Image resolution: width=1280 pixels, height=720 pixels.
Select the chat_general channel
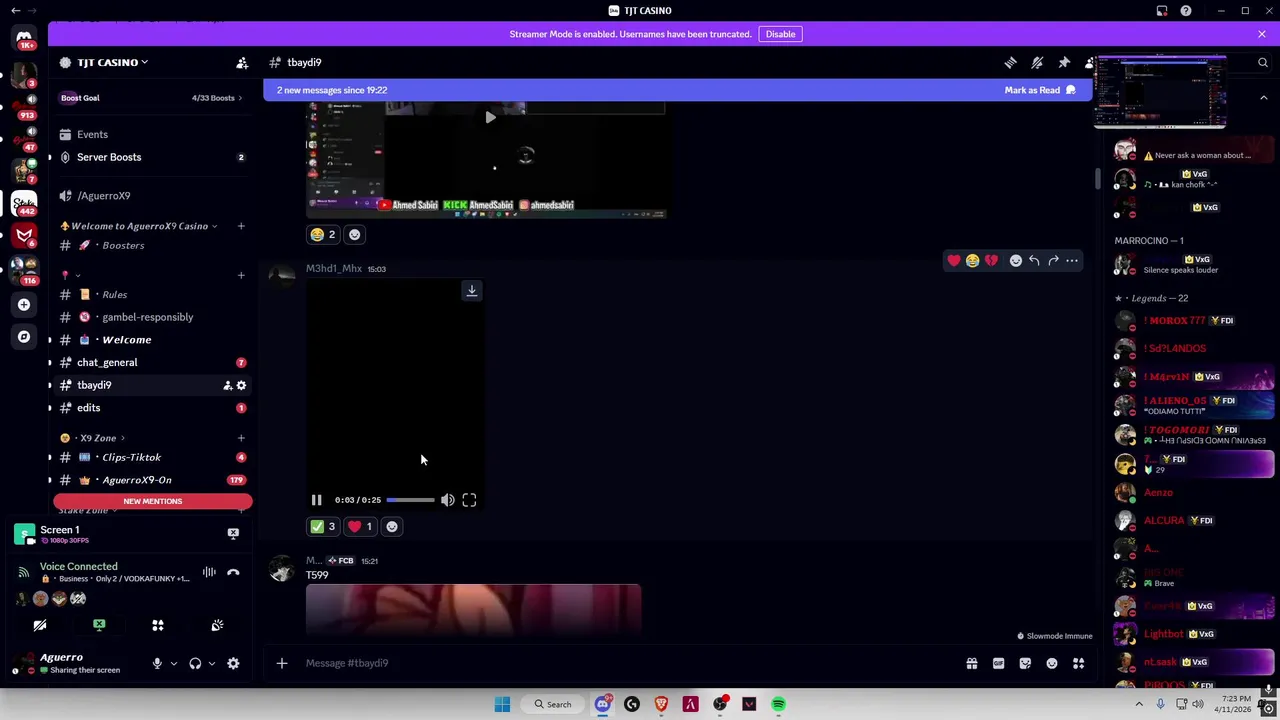pos(151,362)
